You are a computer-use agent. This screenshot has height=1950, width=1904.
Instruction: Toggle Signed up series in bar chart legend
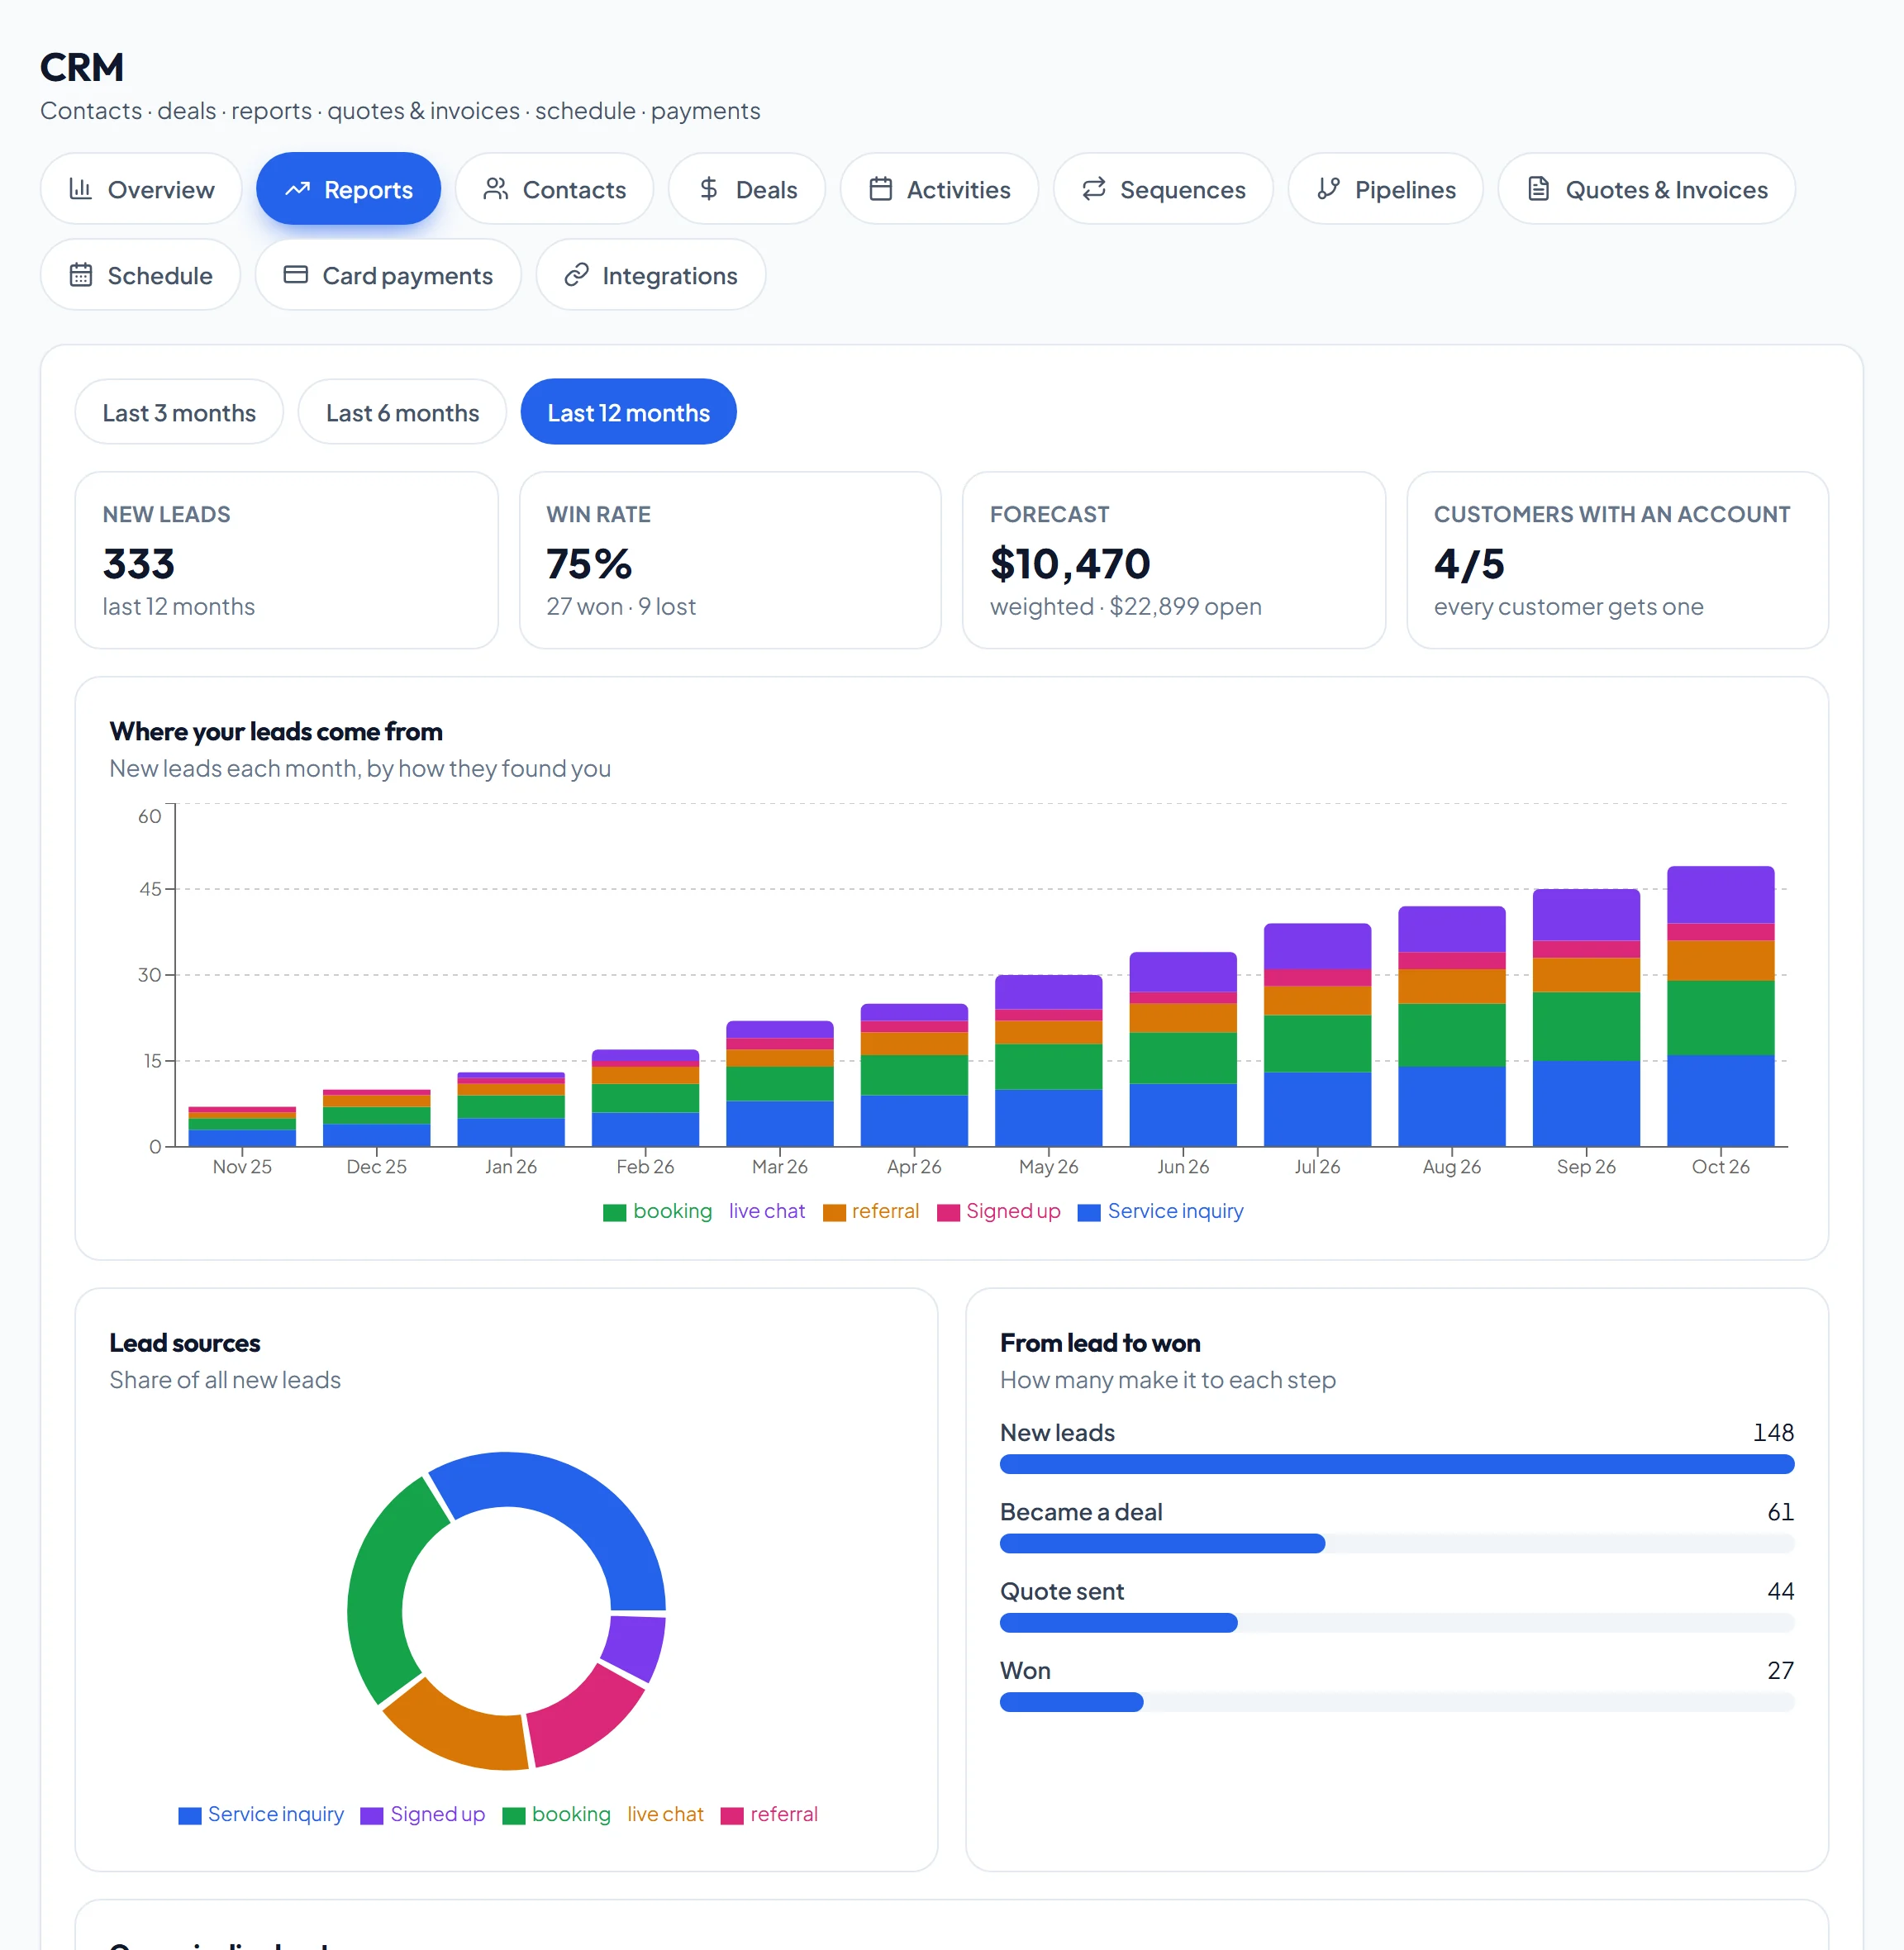coord(998,1212)
